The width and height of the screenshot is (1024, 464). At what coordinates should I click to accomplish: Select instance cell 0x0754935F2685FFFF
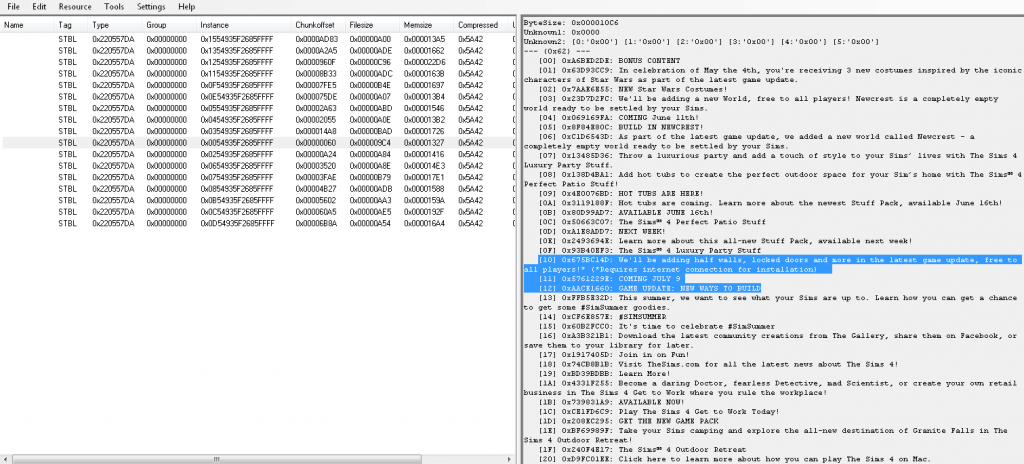[236, 177]
